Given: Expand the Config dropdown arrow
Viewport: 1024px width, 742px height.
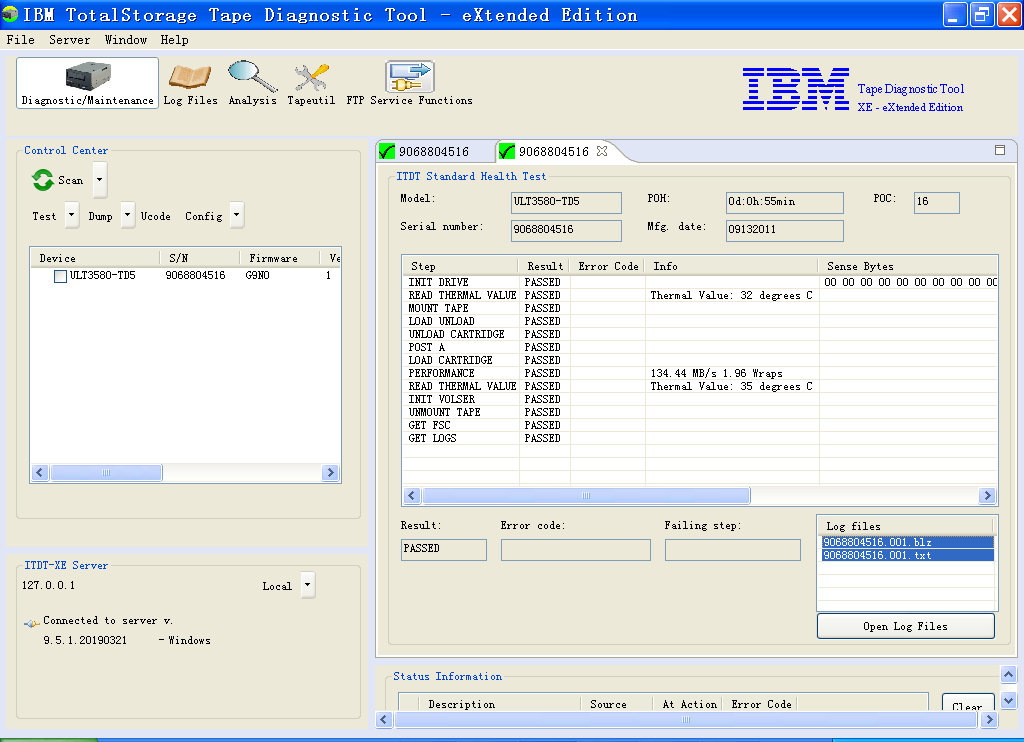Looking at the screenshot, I should (237, 215).
